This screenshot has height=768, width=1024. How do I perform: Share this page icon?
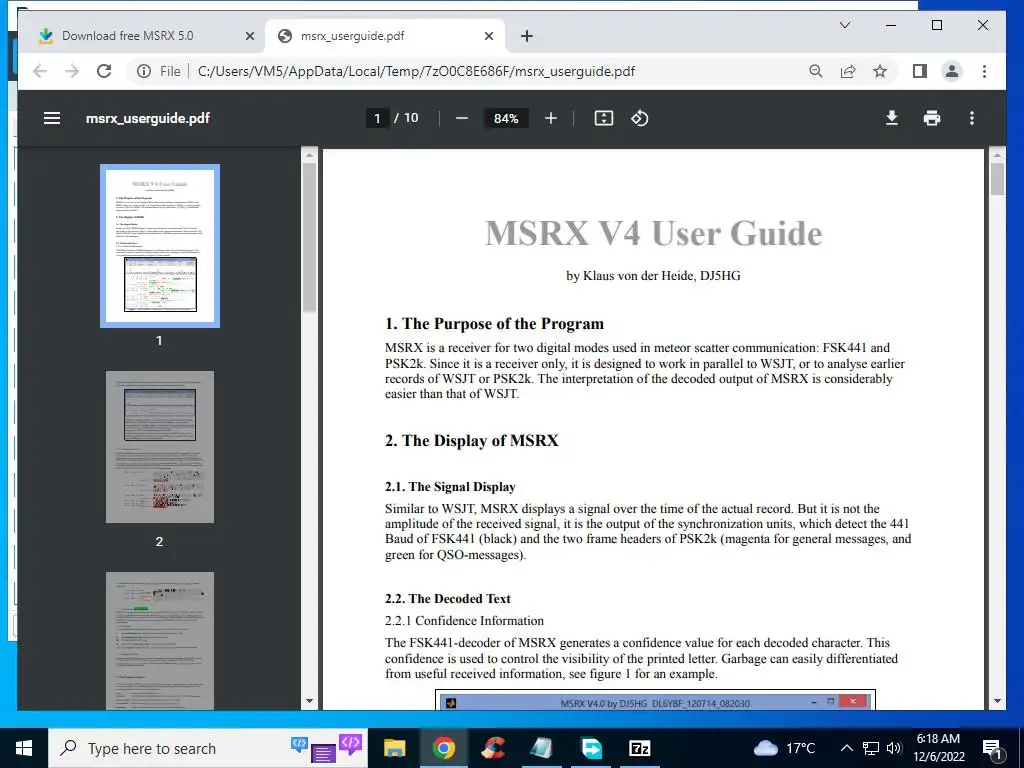(x=848, y=71)
